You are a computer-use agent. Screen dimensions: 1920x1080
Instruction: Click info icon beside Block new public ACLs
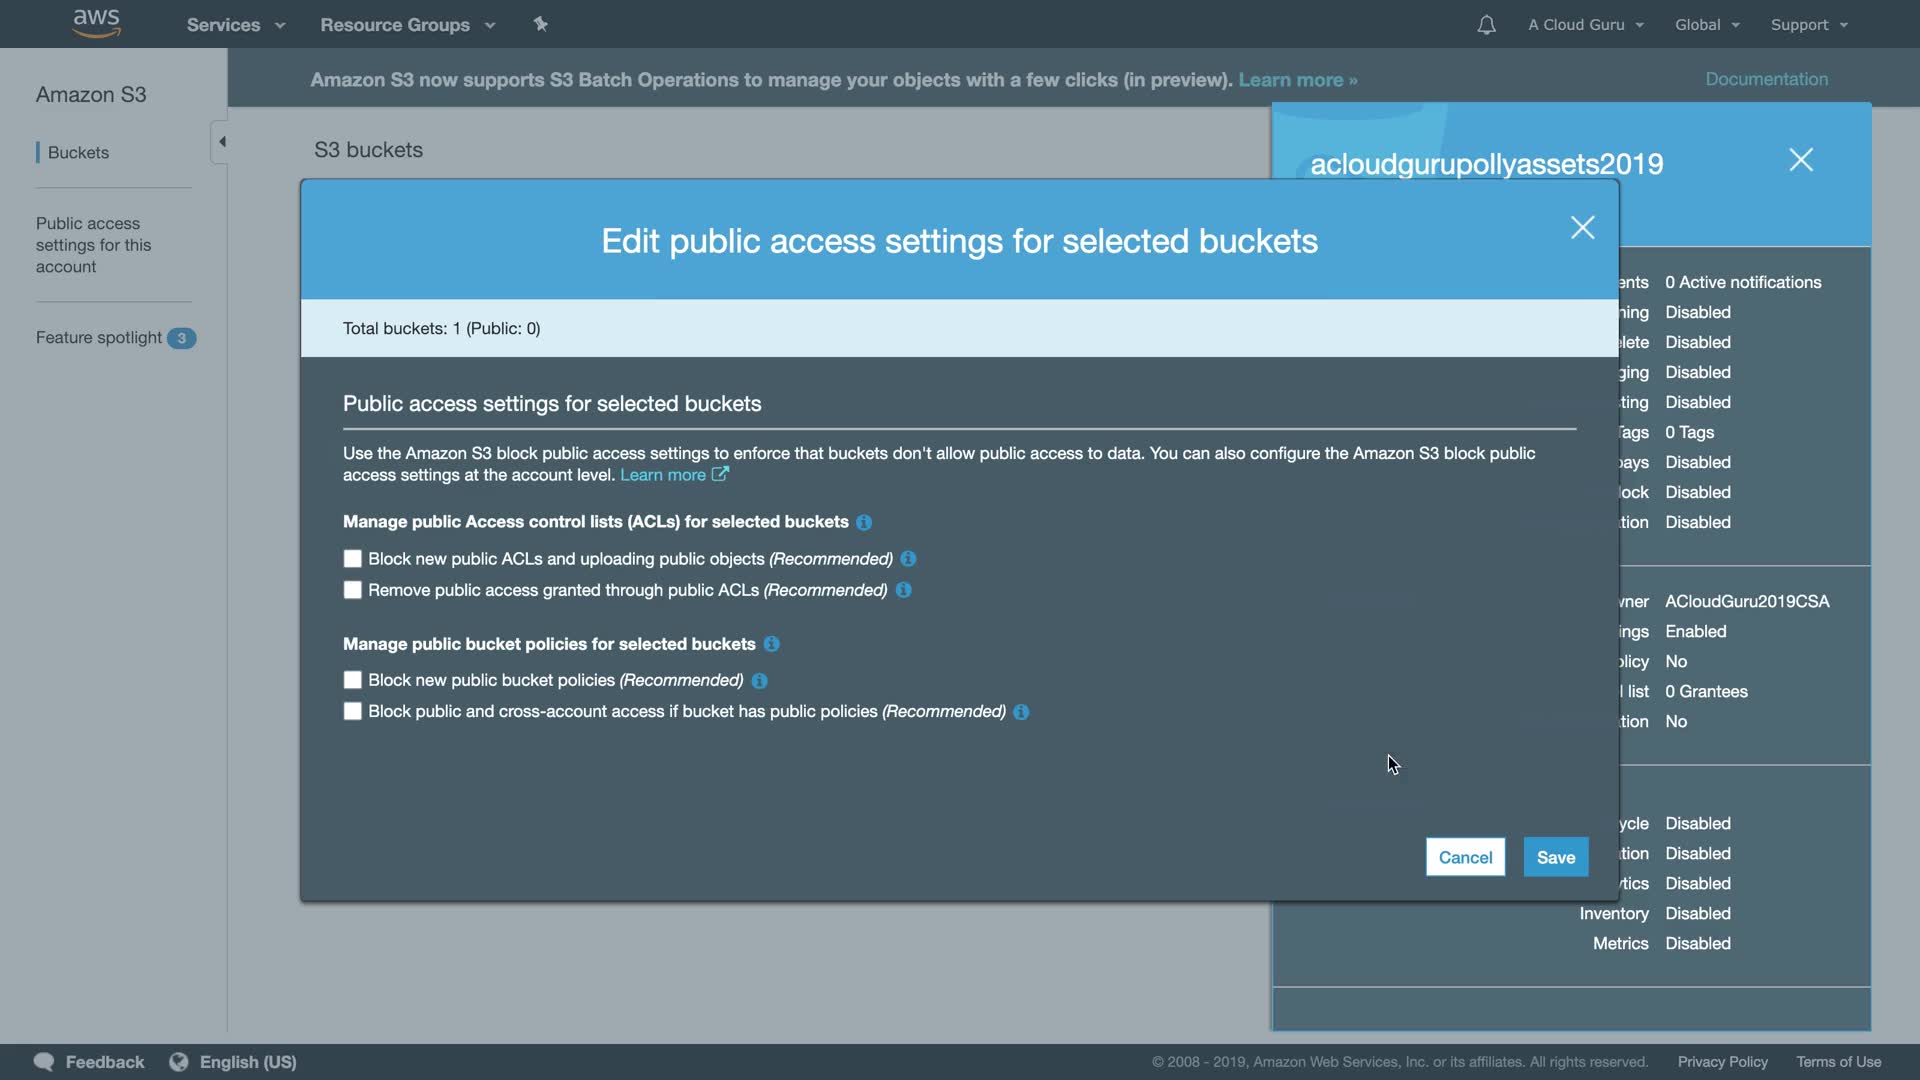[x=908, y=559]
